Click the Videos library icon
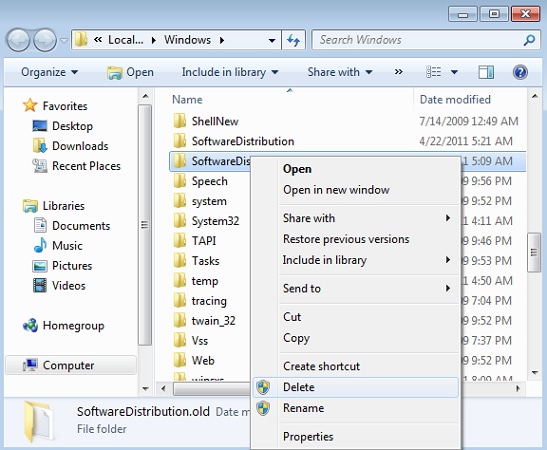The height and width of the screenshot is (450, 547). pos(40,286)
